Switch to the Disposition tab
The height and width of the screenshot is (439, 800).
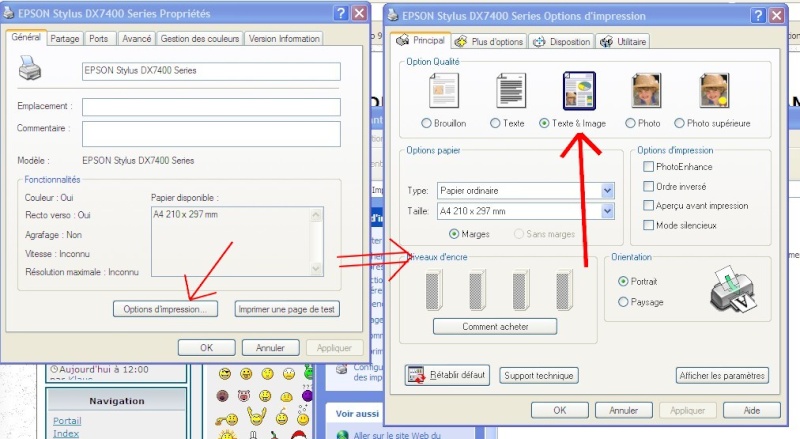click(562, 41)
